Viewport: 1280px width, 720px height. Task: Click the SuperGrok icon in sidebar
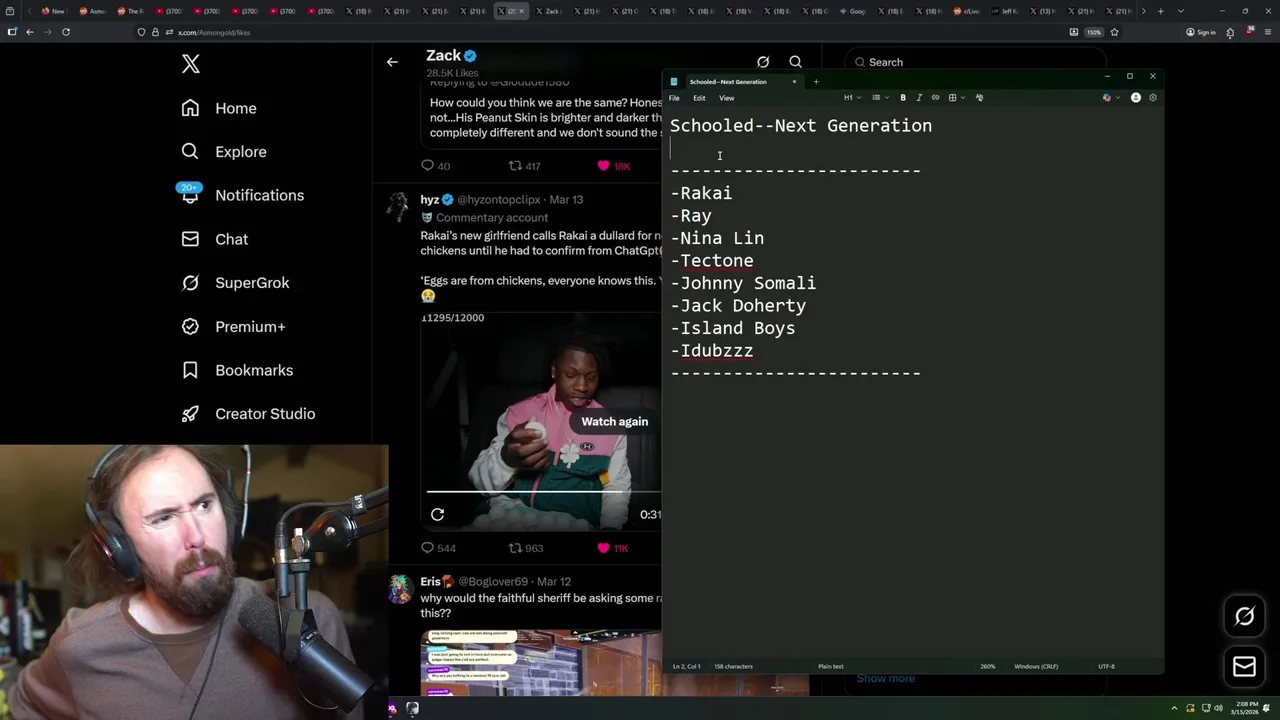click(x=190, y=283)
